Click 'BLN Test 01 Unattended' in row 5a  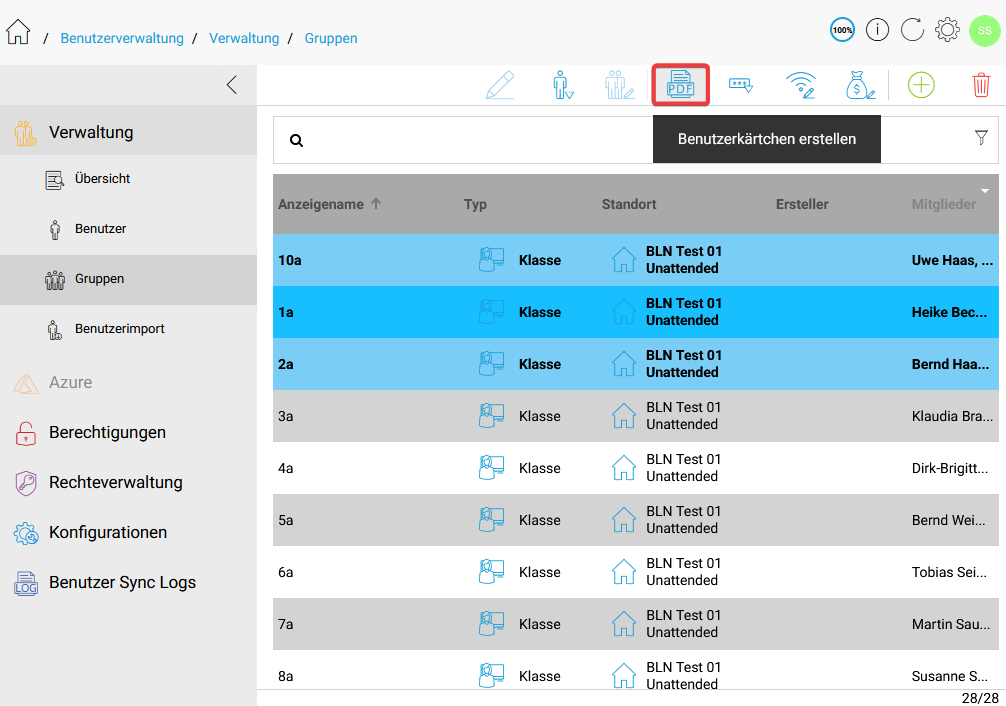[683, 520]
